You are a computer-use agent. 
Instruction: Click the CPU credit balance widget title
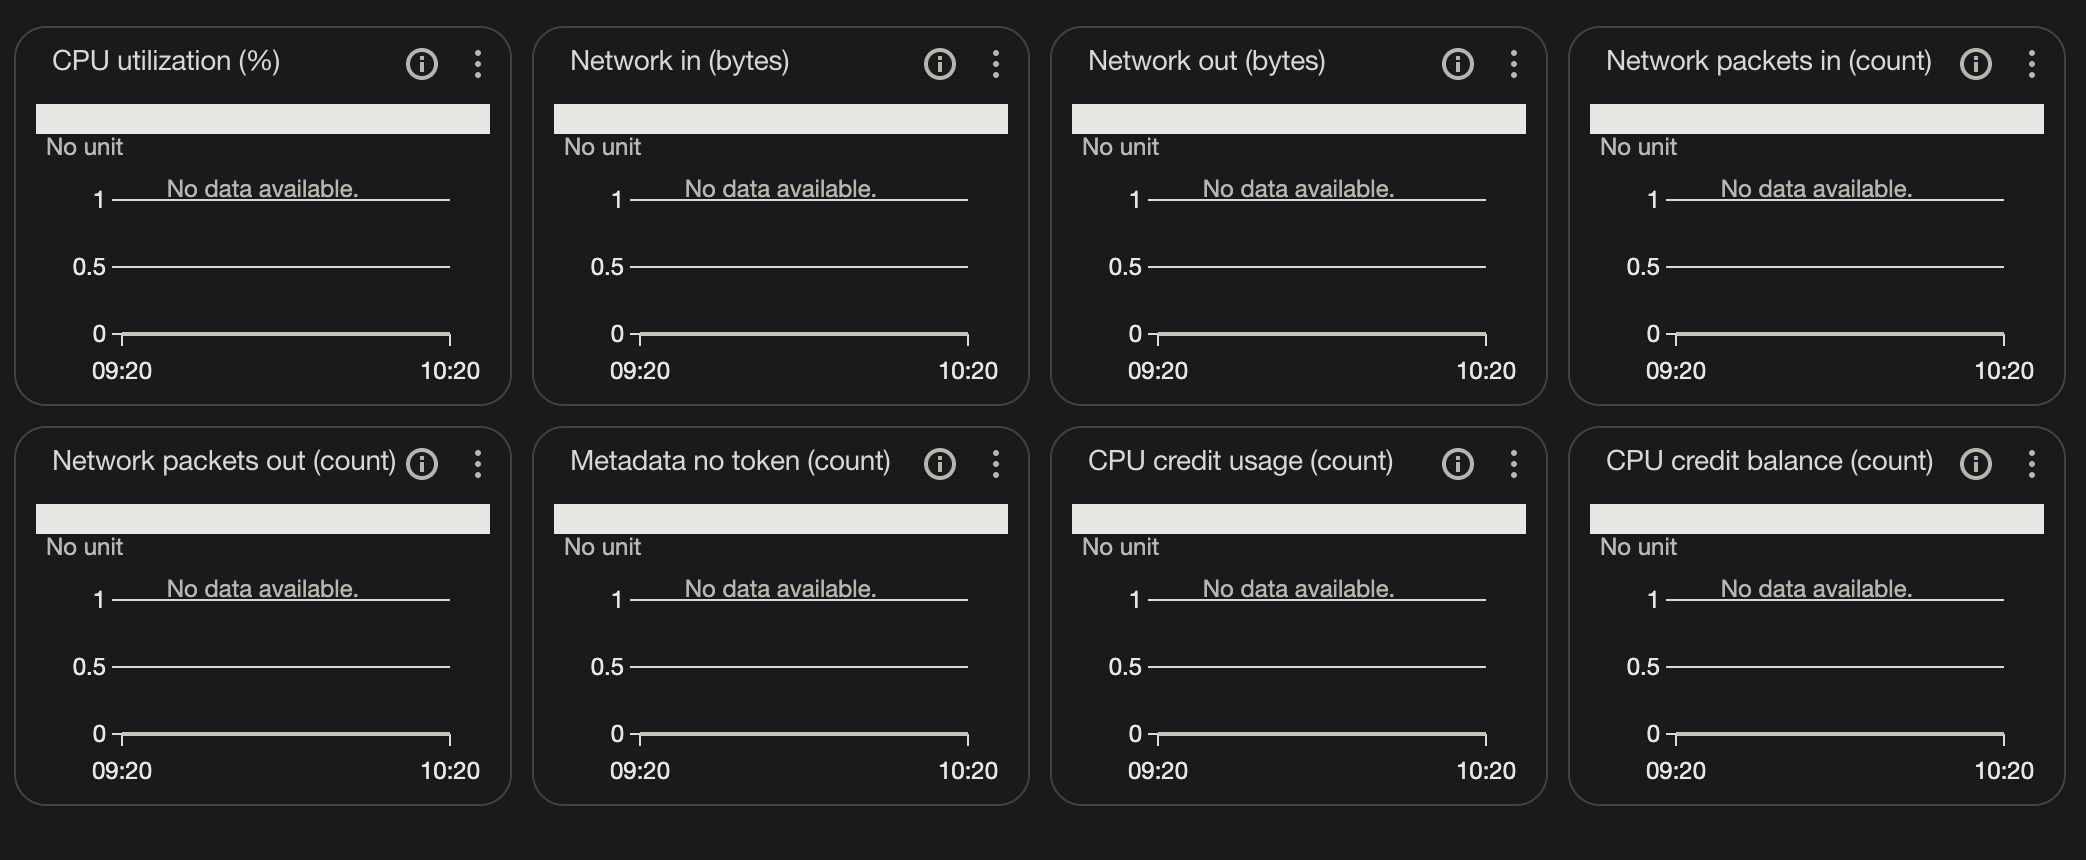click(1769, 461)
